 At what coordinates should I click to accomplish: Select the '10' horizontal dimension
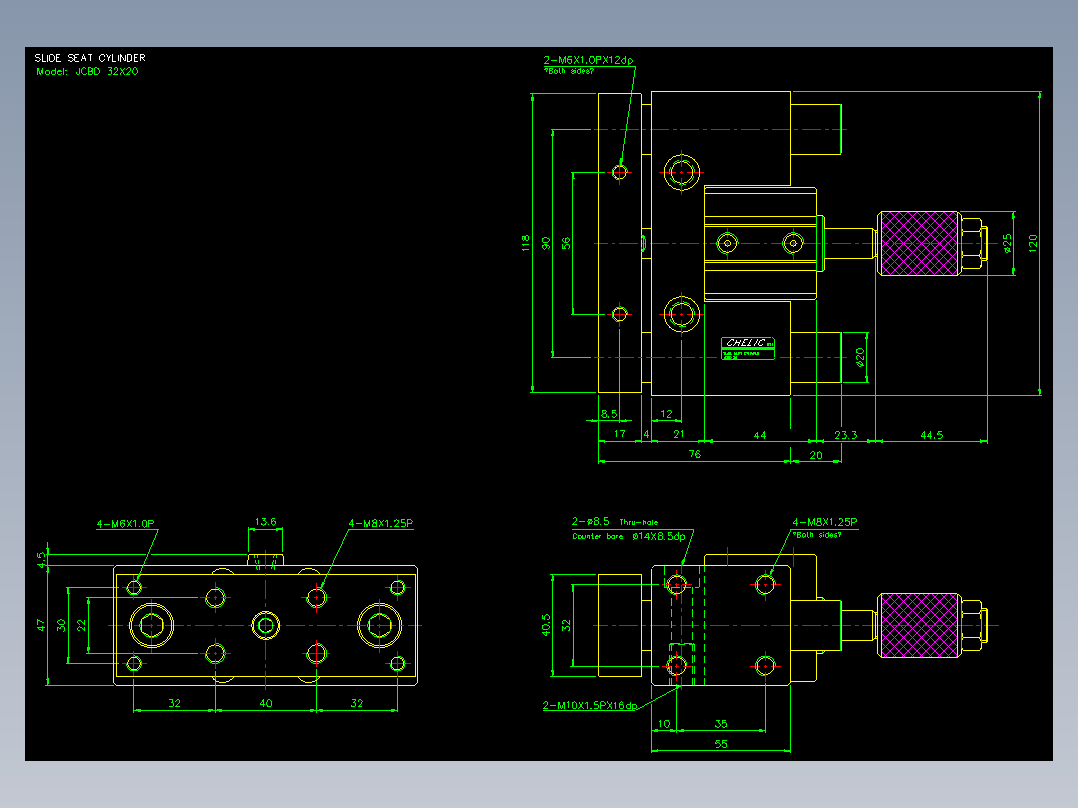(x=664, y=724)
